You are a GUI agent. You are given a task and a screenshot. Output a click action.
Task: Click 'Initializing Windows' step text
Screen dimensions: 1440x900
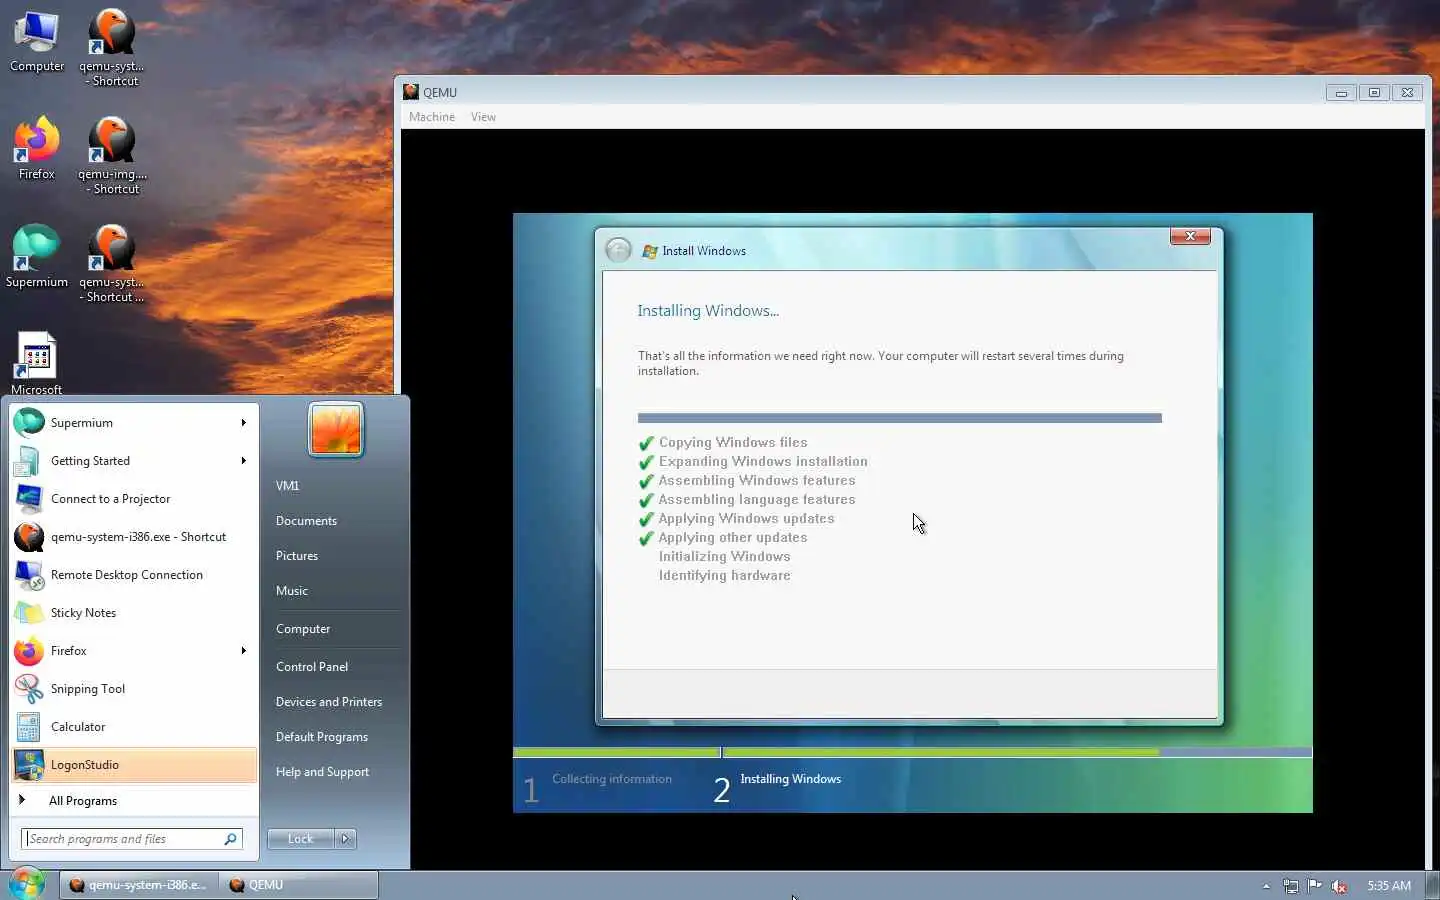[x=724, y=556]
